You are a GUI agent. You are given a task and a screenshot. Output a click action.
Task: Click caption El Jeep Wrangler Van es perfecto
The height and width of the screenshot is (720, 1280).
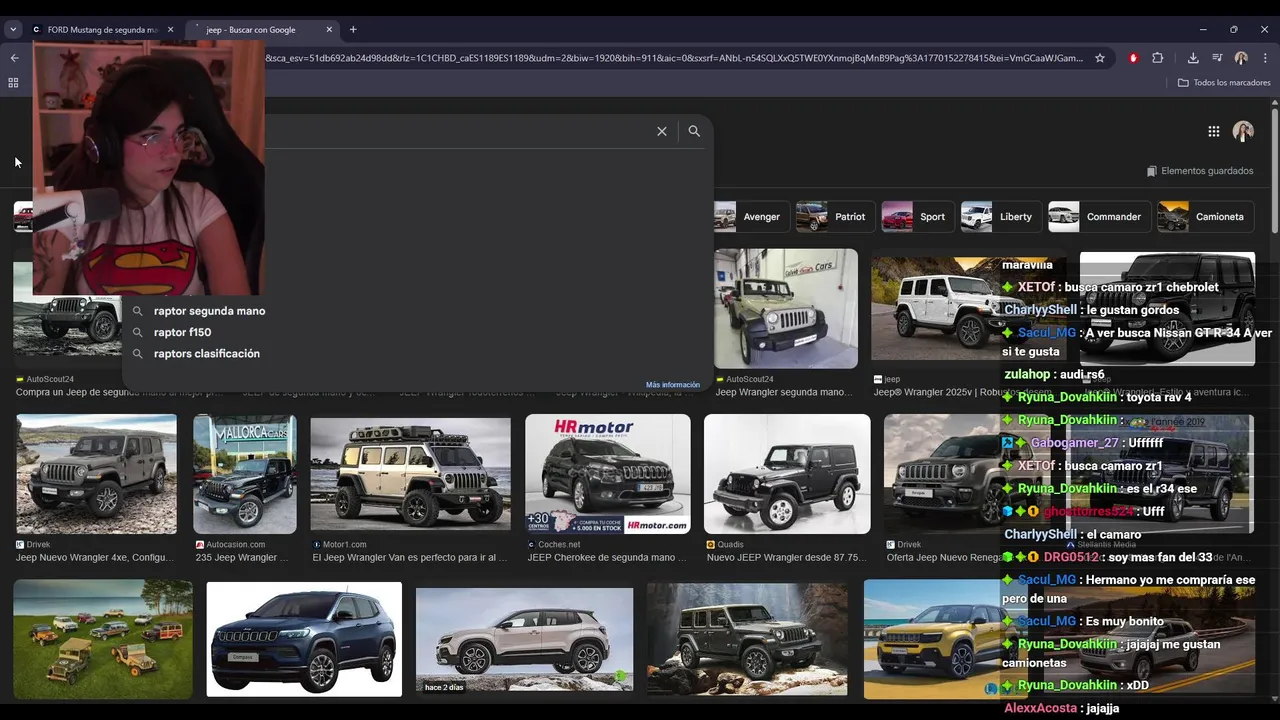[x=410, y=558]
